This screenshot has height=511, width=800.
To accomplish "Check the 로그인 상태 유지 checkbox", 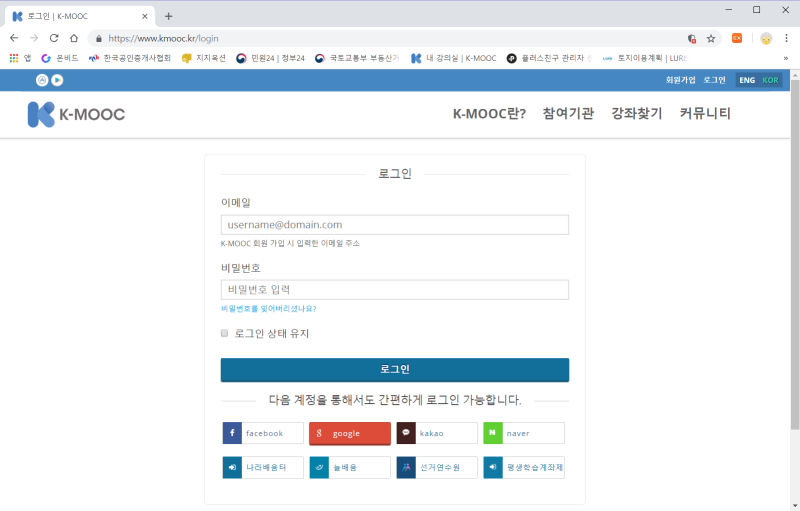I will pyautogui.click(x=224, y=333).
